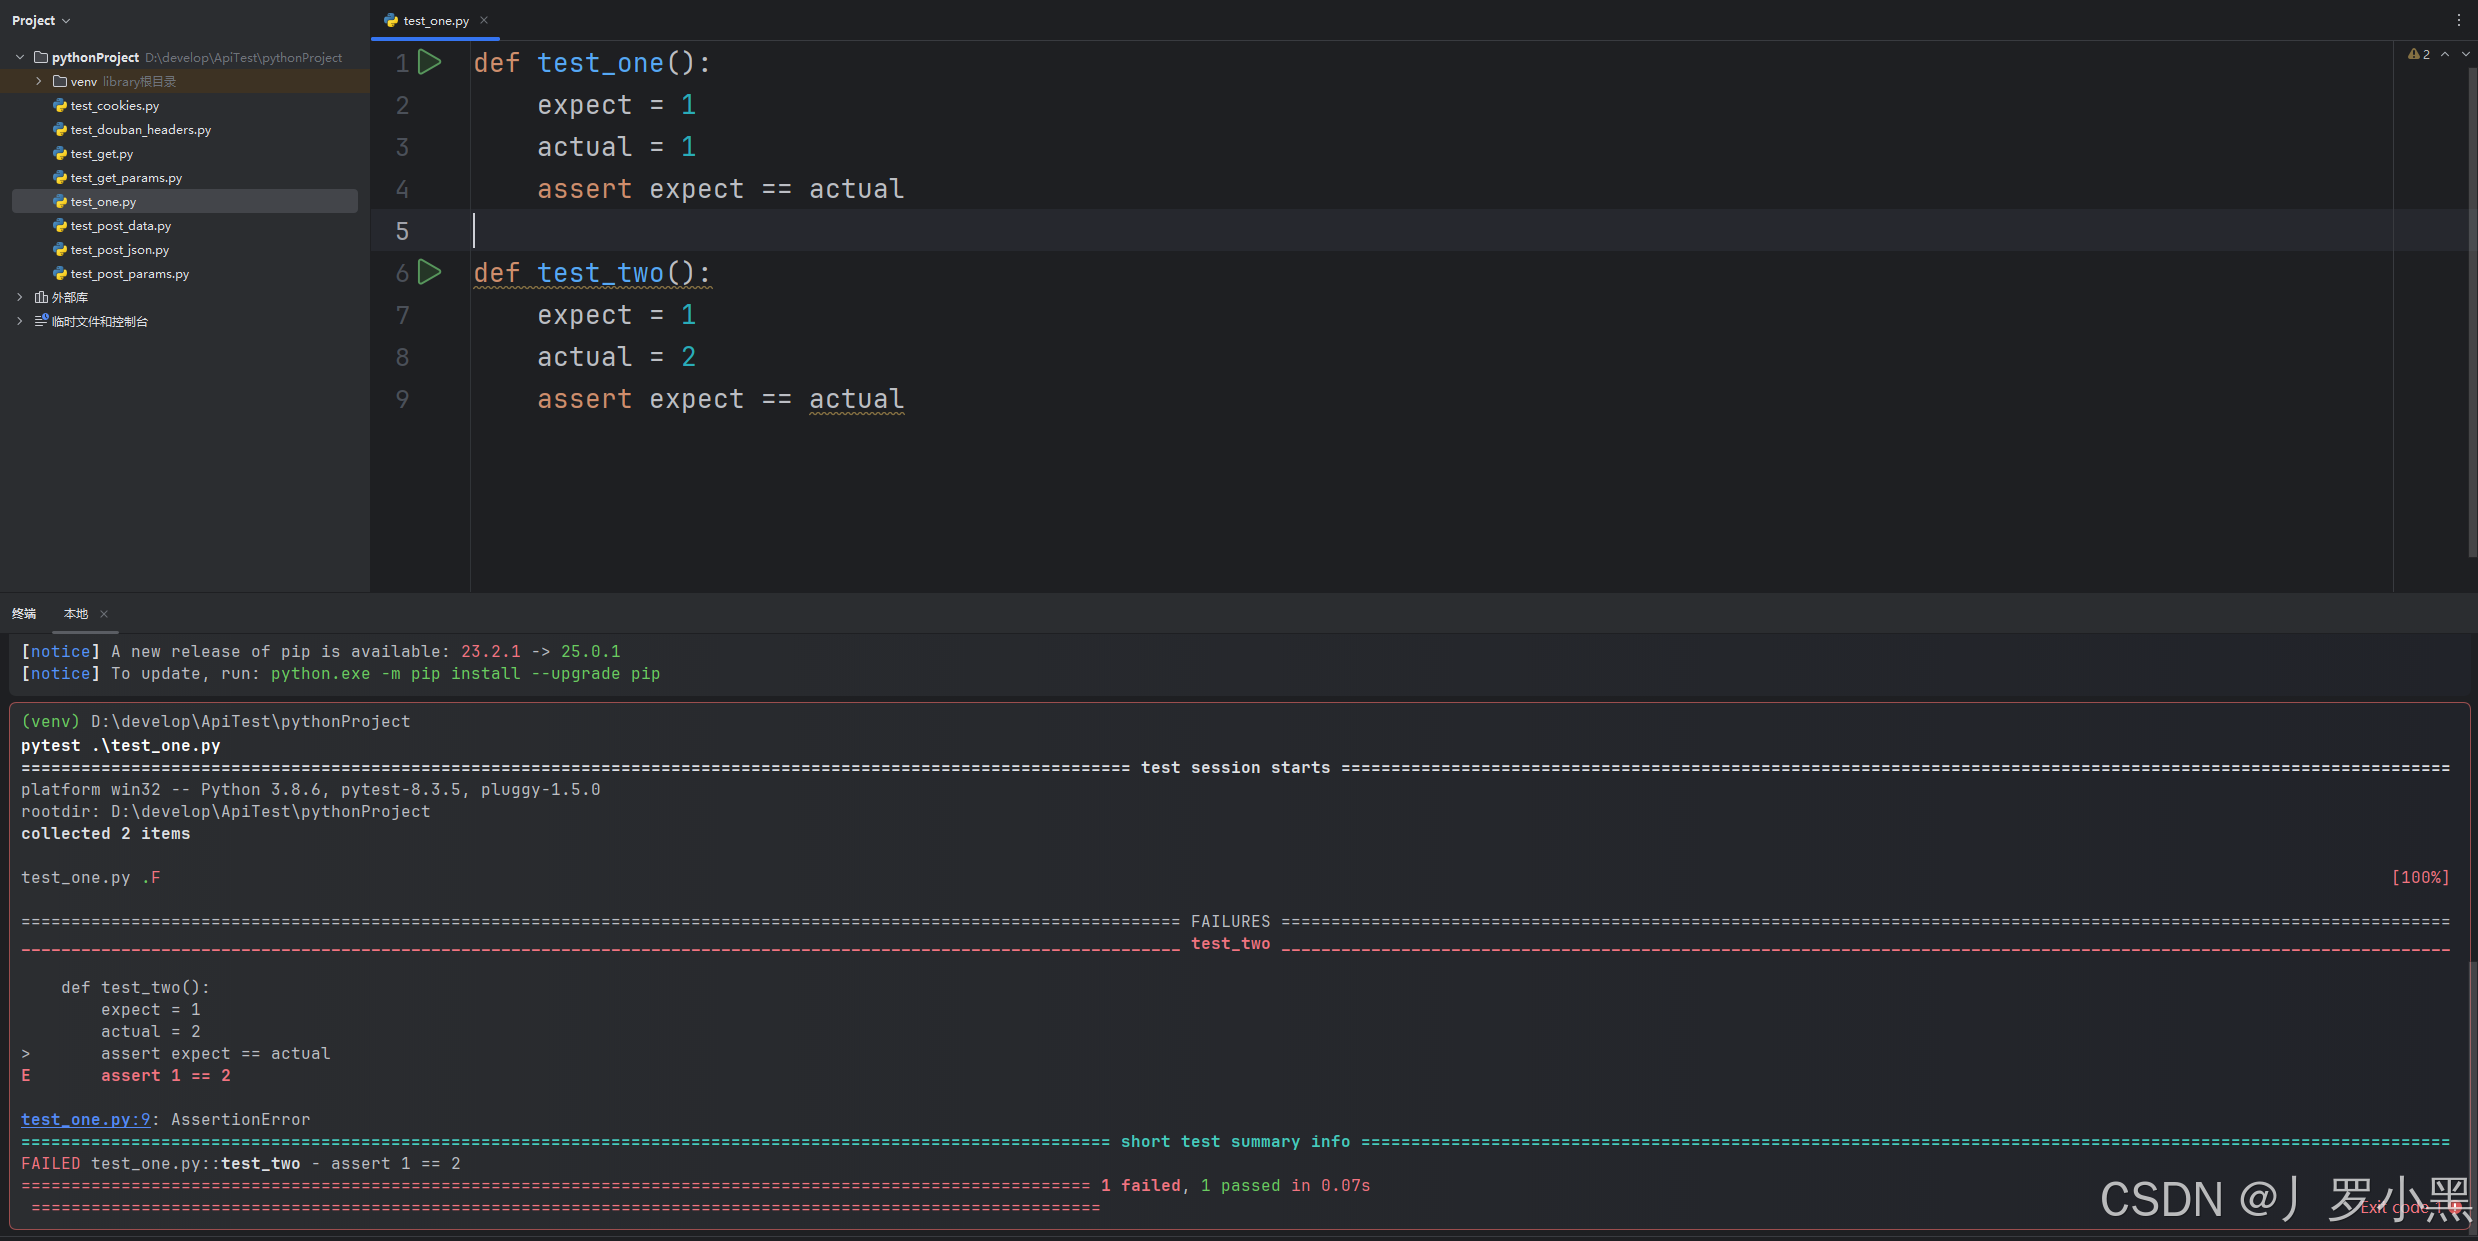
Task: Select the 本地 terminal session tab
Action: 76,614
